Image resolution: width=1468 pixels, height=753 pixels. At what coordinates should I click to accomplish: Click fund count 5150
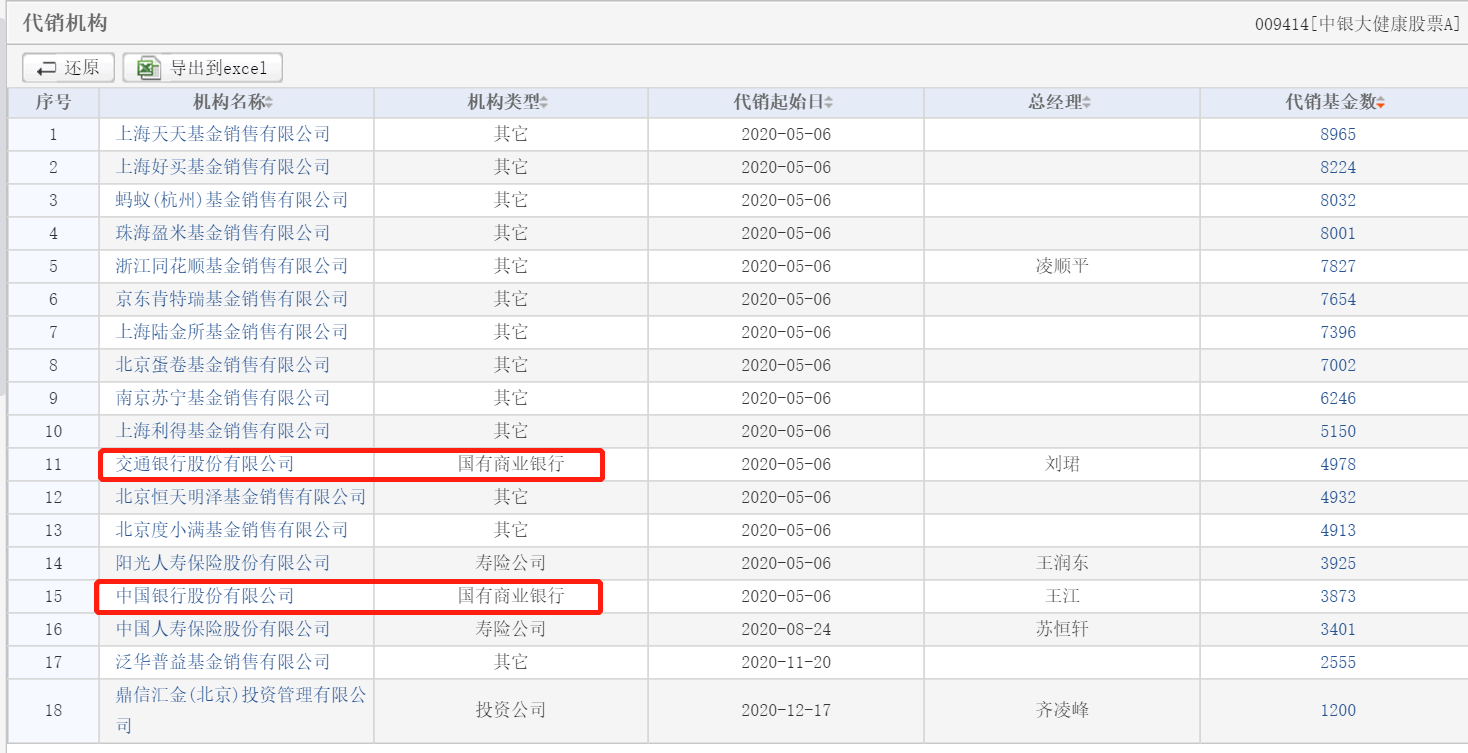(1338, 431)
